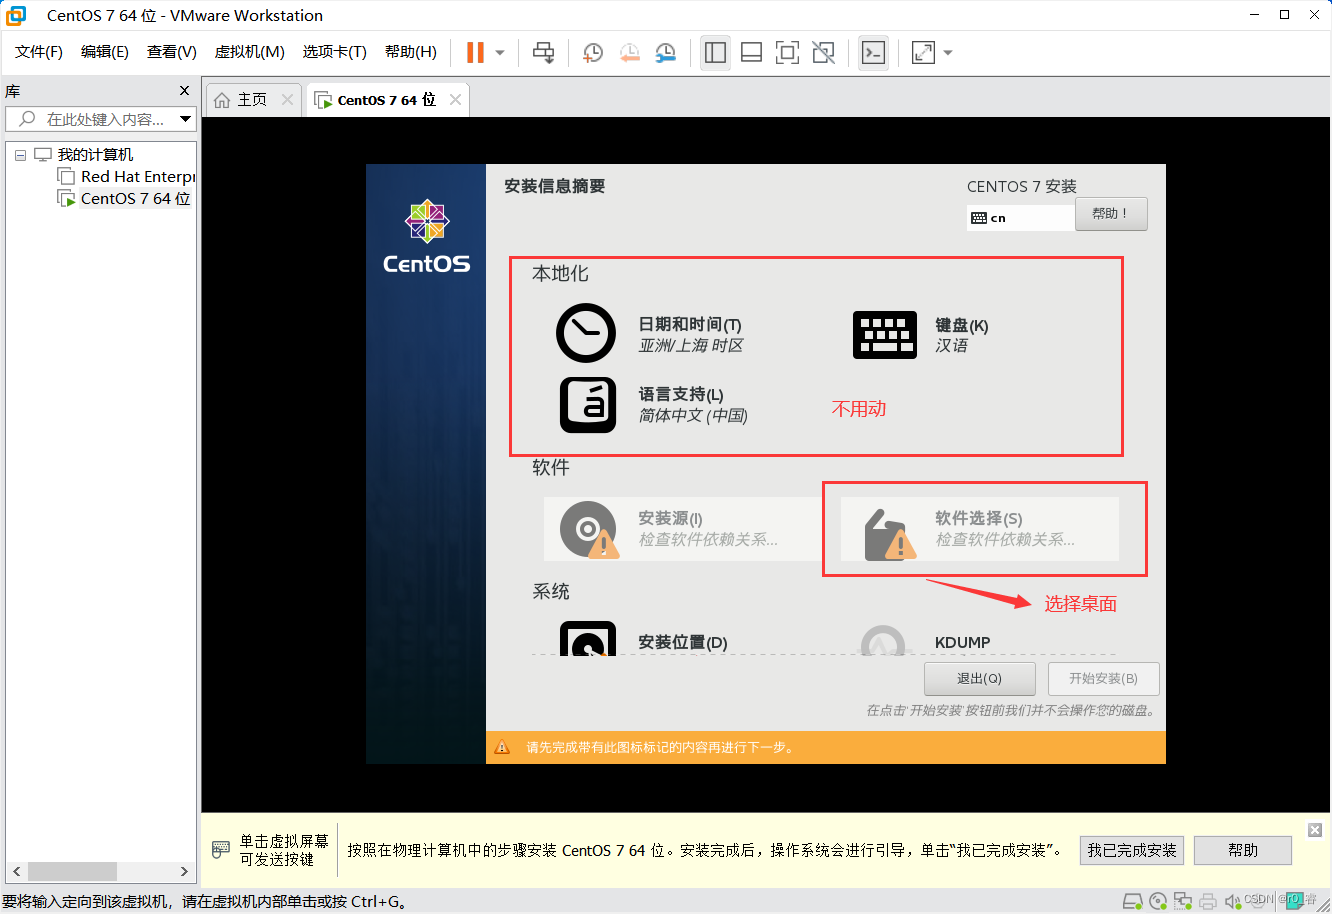
Task: Take a snapshot of the virtual machine
Action: pyautogui.click(x=593, y=53)
